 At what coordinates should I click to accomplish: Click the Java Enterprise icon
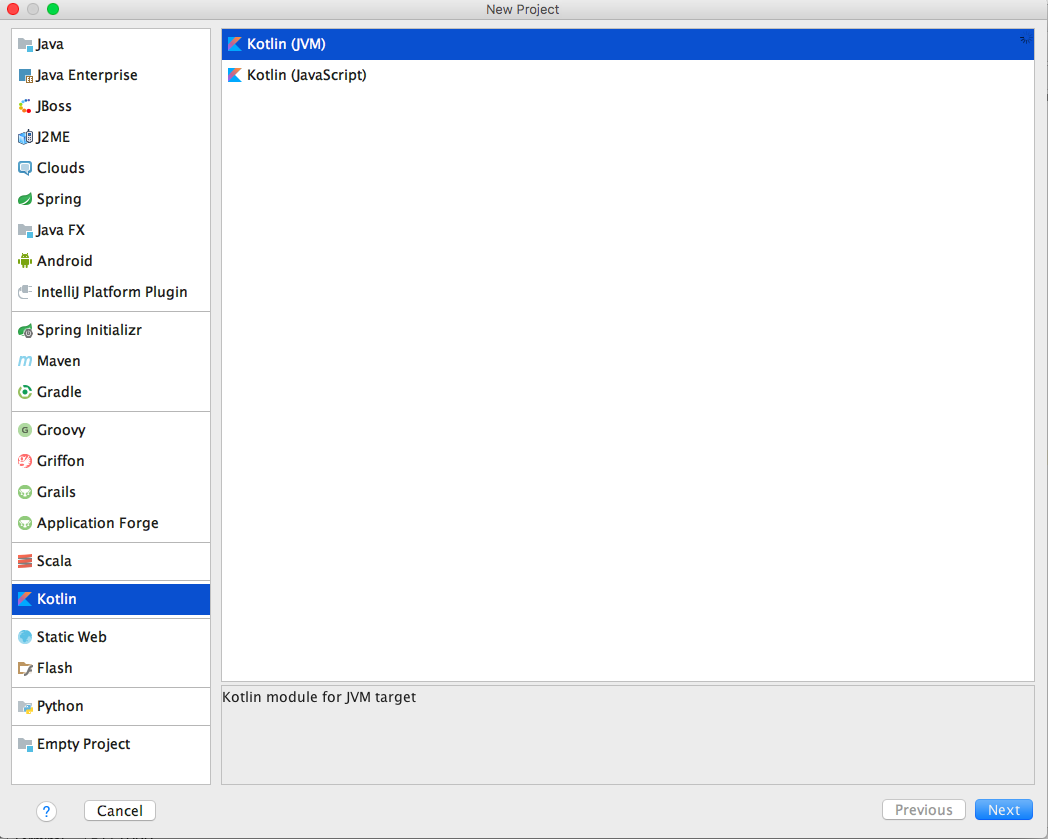(25, 76)
